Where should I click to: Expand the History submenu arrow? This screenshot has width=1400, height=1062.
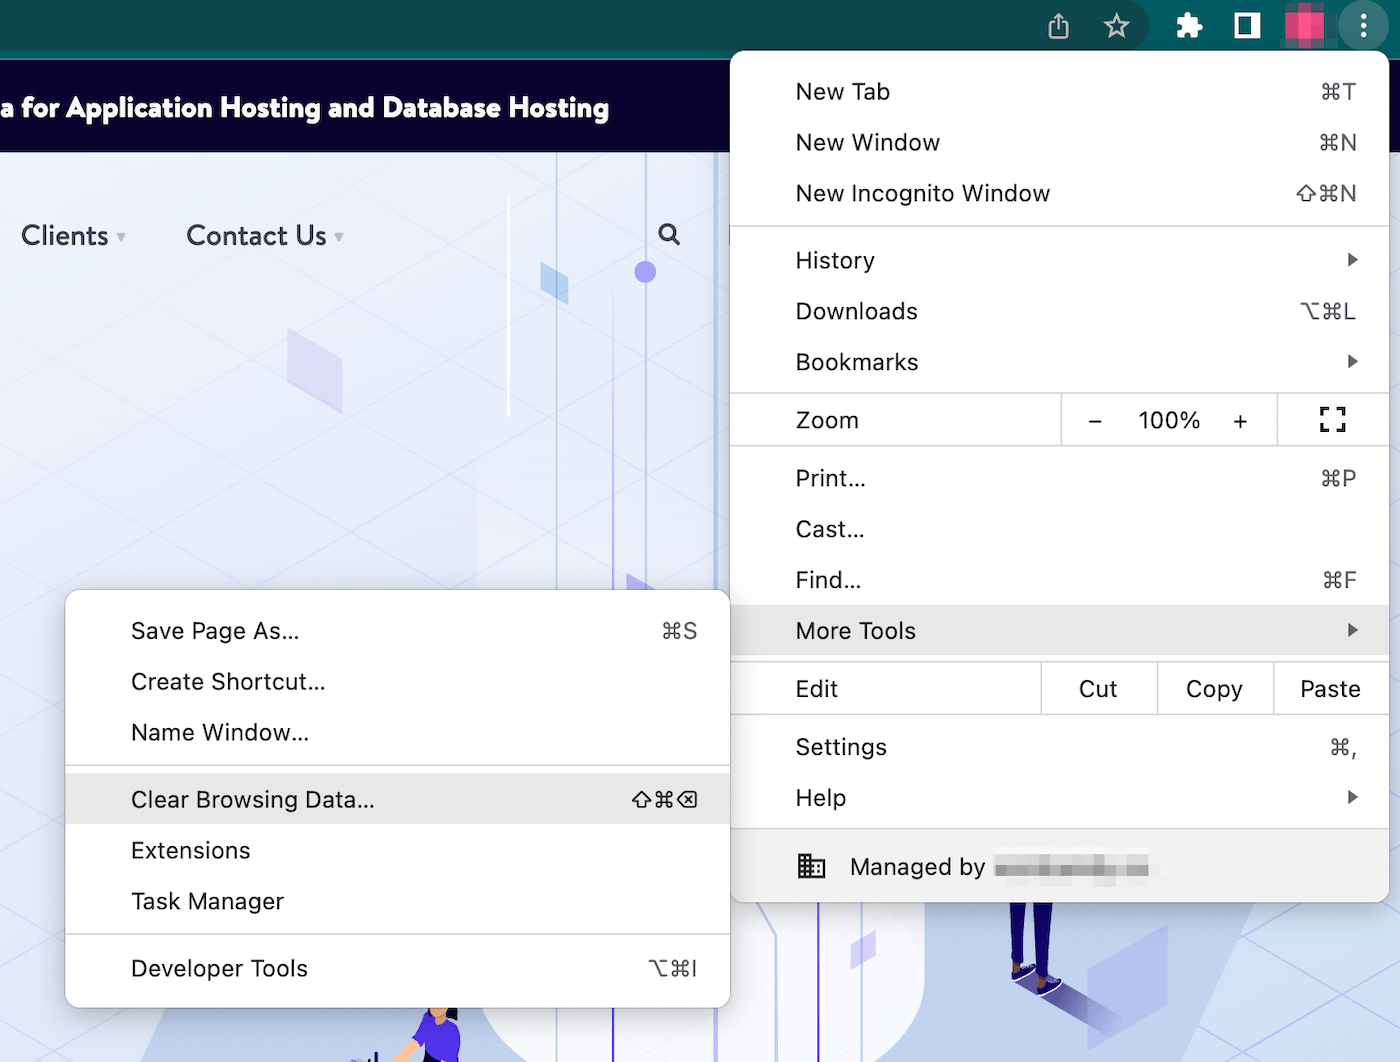click(x=1353, y=260)
